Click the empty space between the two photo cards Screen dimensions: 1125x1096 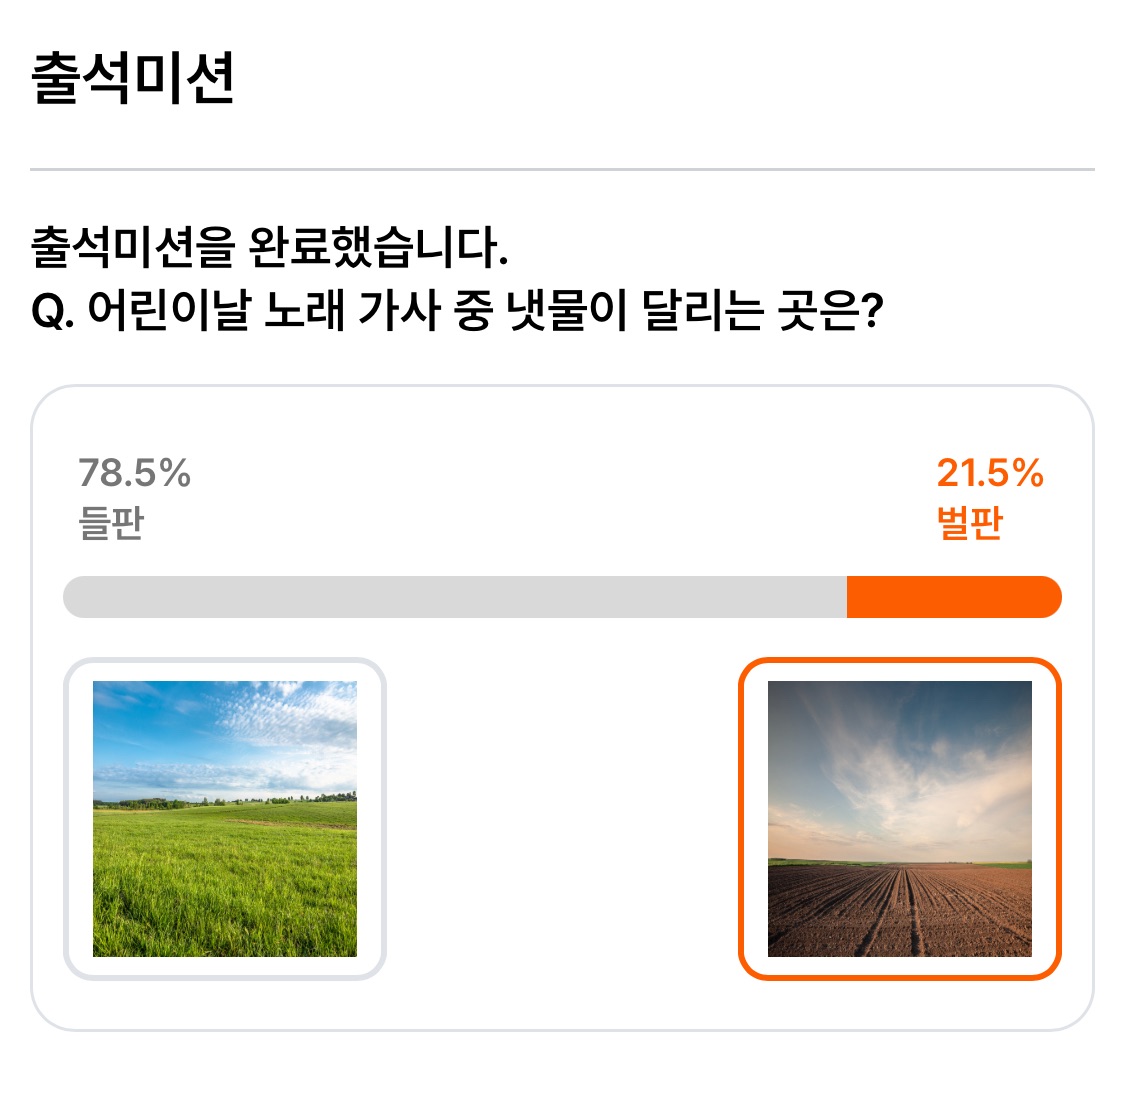pyautogui.click(x=562, y=818)
